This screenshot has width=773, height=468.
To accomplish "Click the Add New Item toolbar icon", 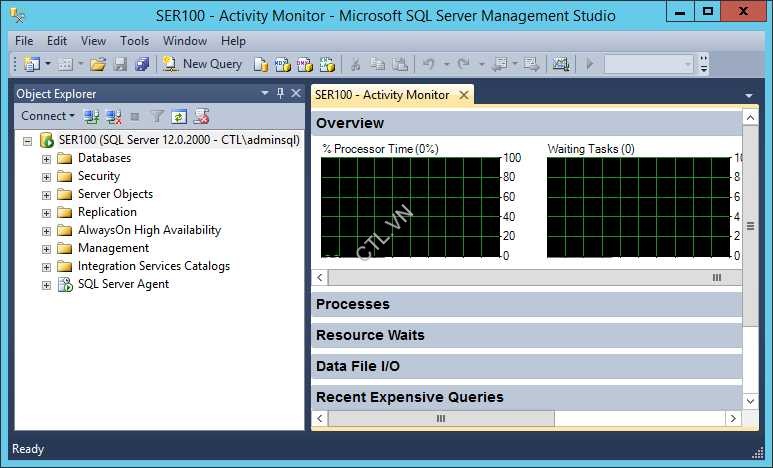I will pyautogui.click(x=65, y=64).
